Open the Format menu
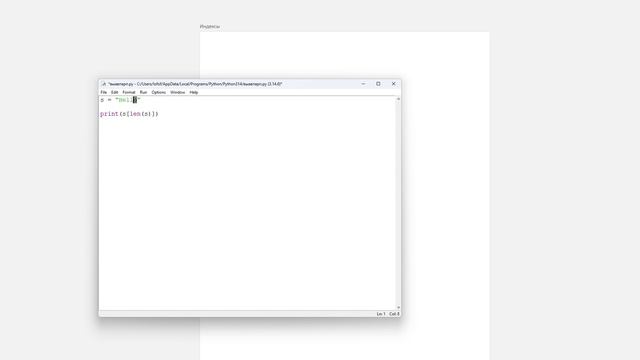This screenshot has height=360, width=640. [x=129, y=92]
